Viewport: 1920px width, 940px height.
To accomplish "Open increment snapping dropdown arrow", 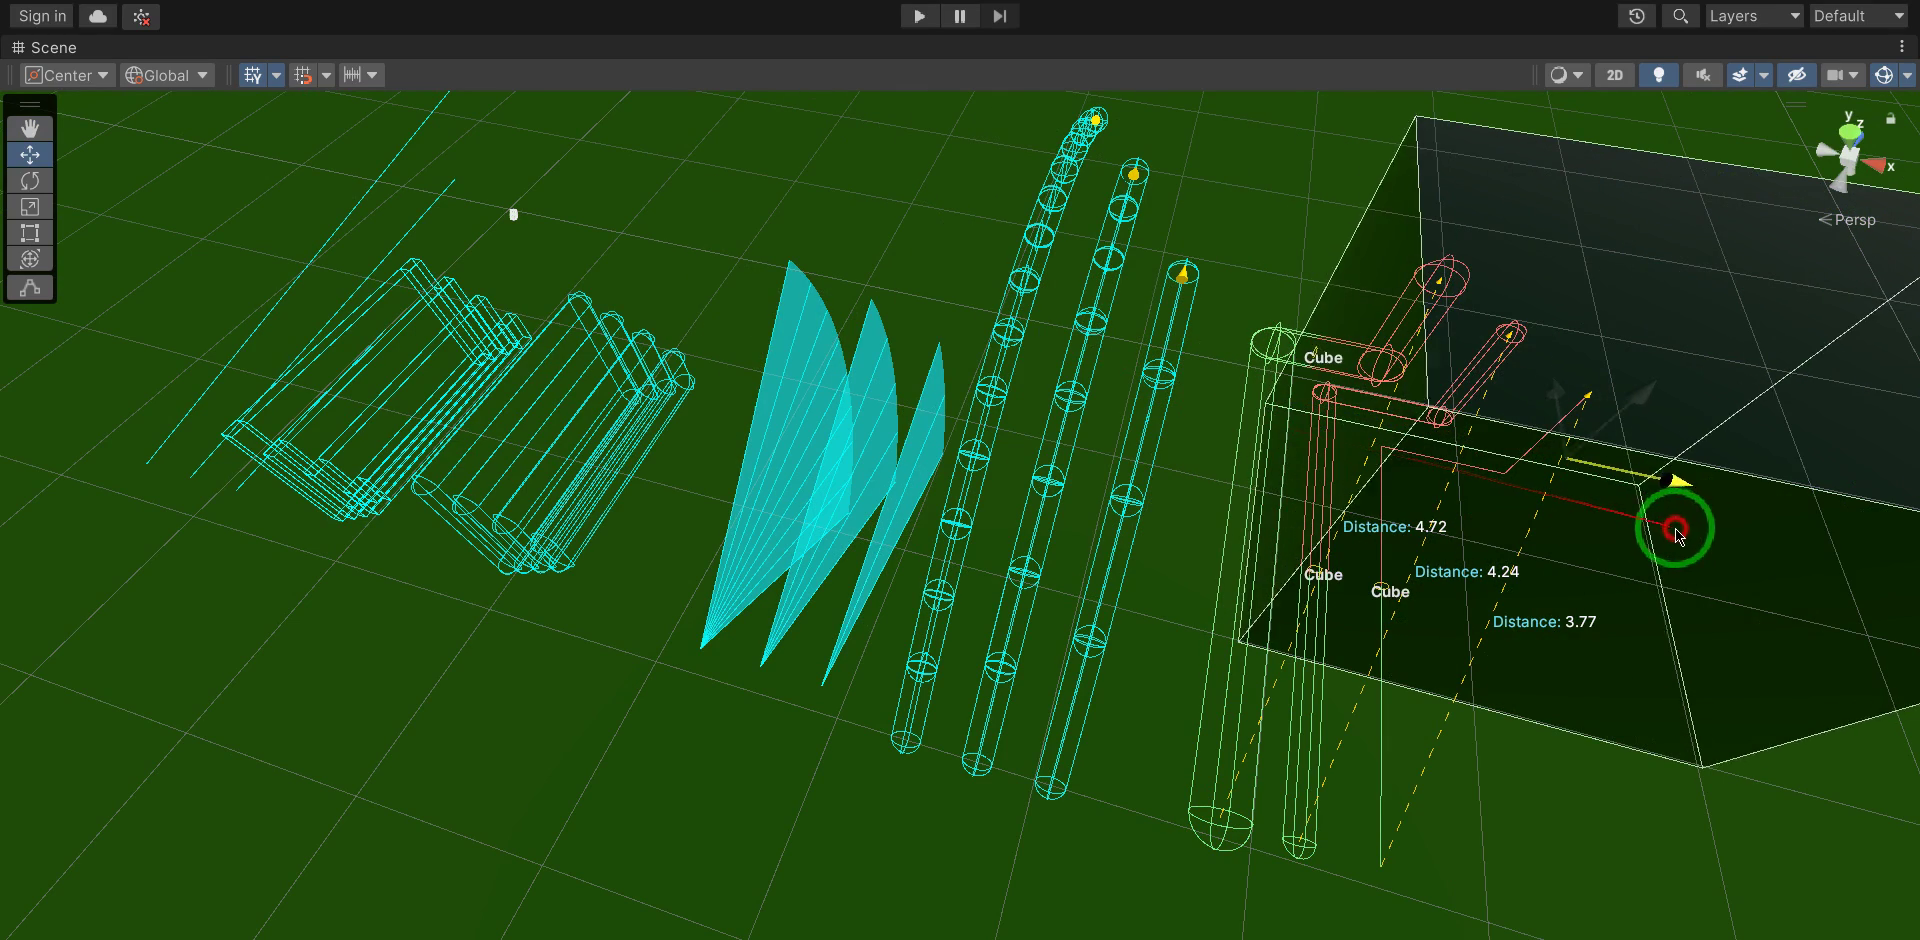I will click(x=372, y=75).
